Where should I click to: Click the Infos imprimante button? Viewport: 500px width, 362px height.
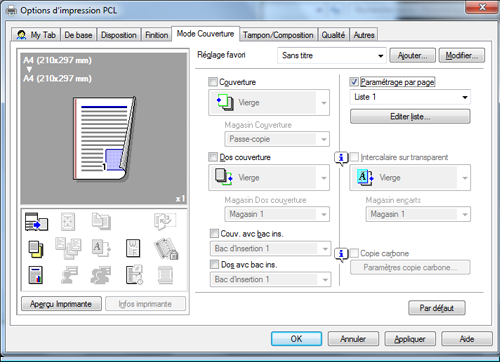click(x=145, y=304)
